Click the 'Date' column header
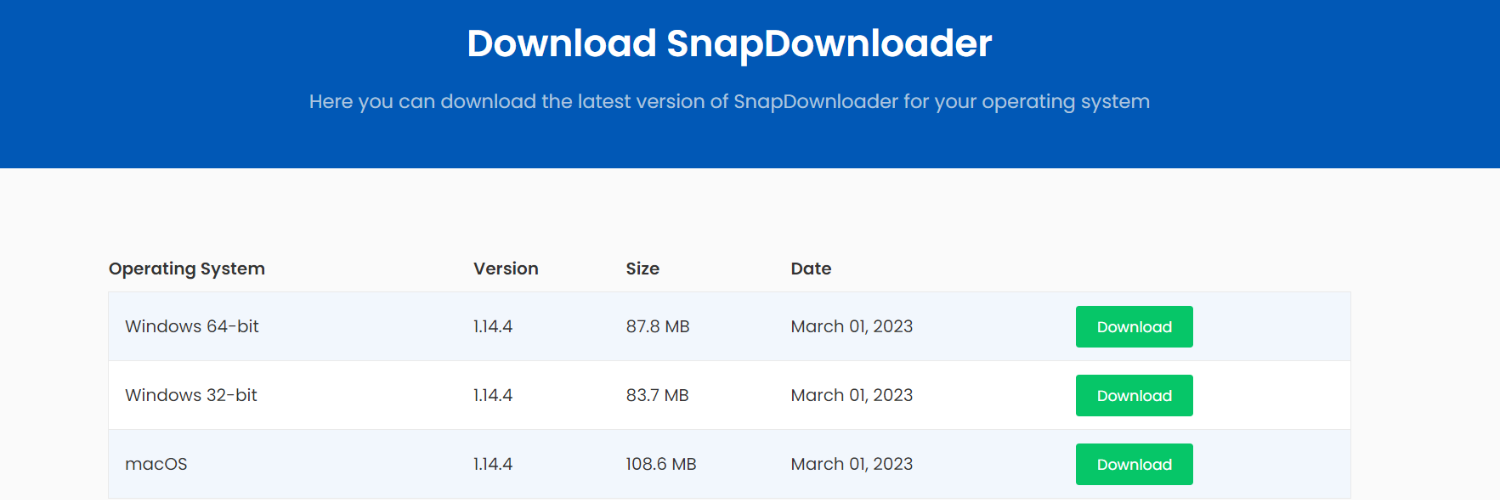The image size is (1500, 500). point(811,269)
